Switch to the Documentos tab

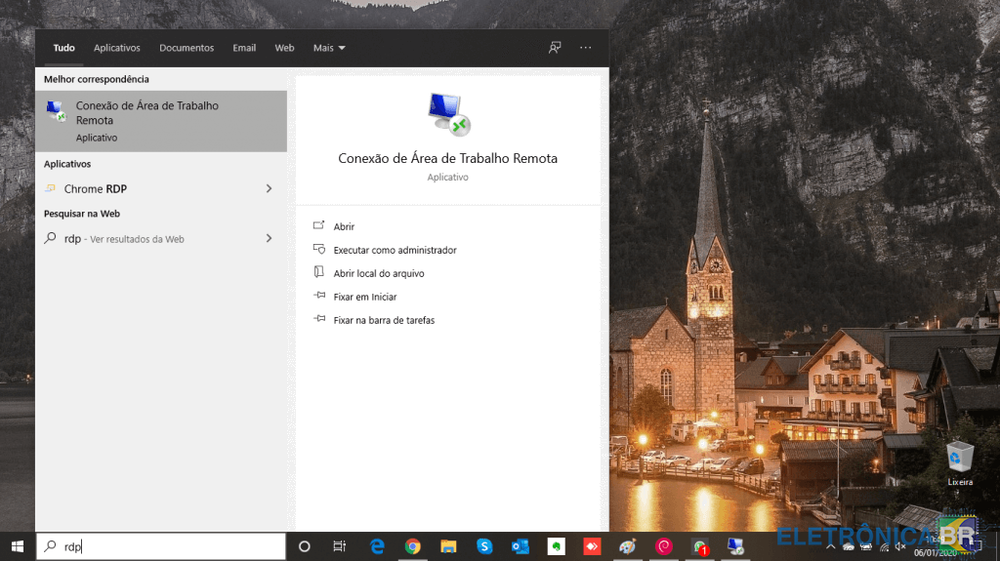[x=186, y=48]
